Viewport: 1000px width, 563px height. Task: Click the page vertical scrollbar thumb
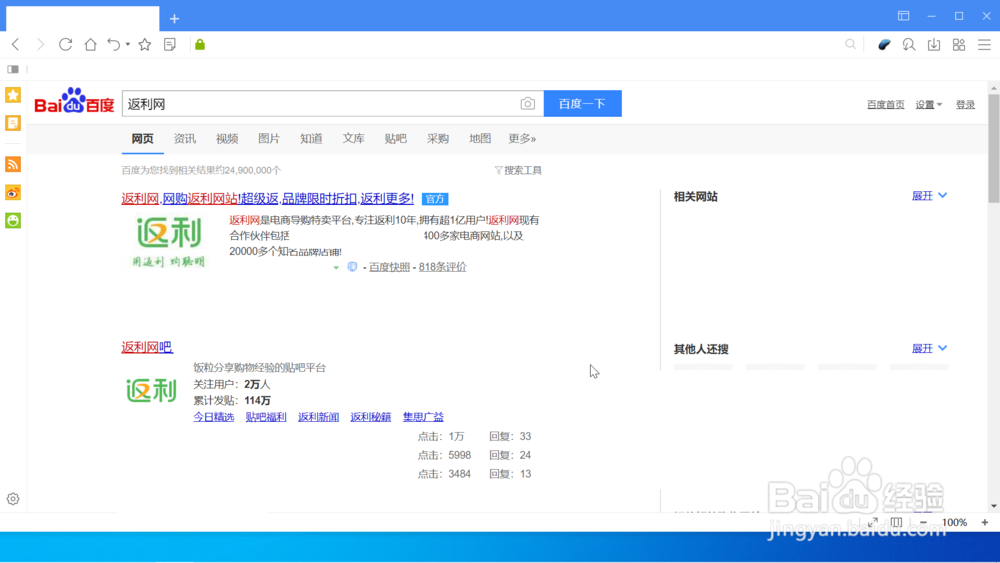pyautogui.click(x=994, y=148)
